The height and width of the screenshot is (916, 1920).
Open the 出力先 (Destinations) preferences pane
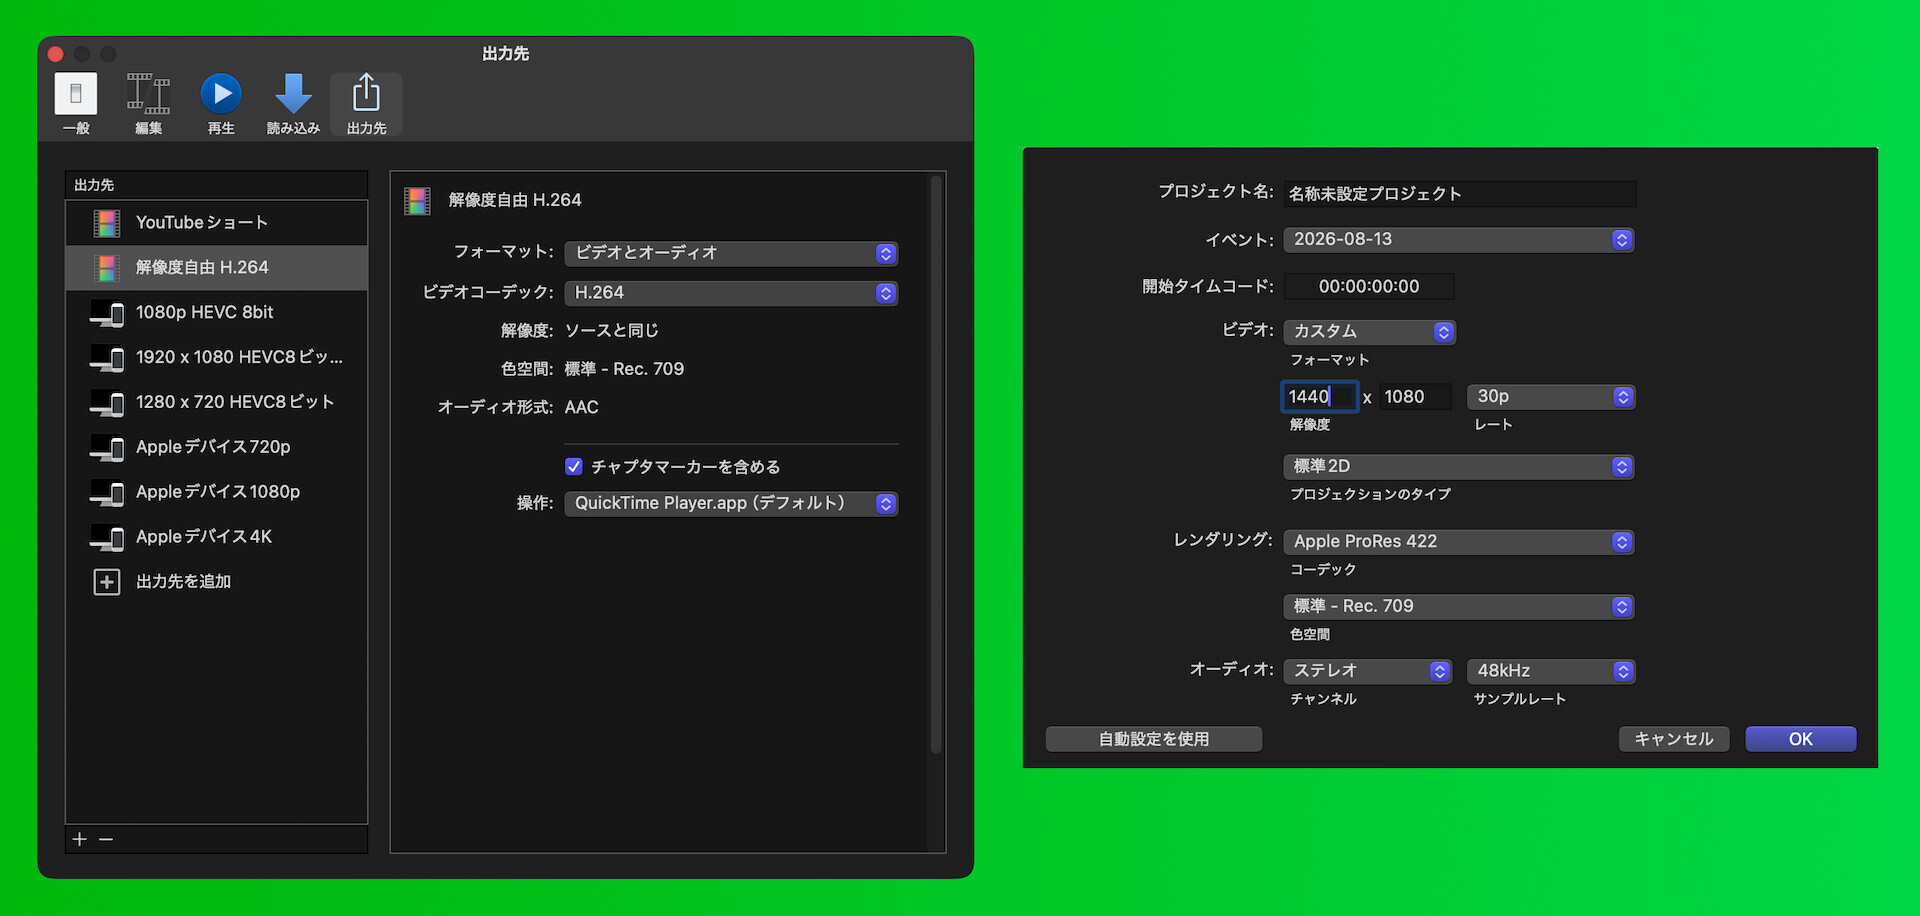click(x=366, y=104)
